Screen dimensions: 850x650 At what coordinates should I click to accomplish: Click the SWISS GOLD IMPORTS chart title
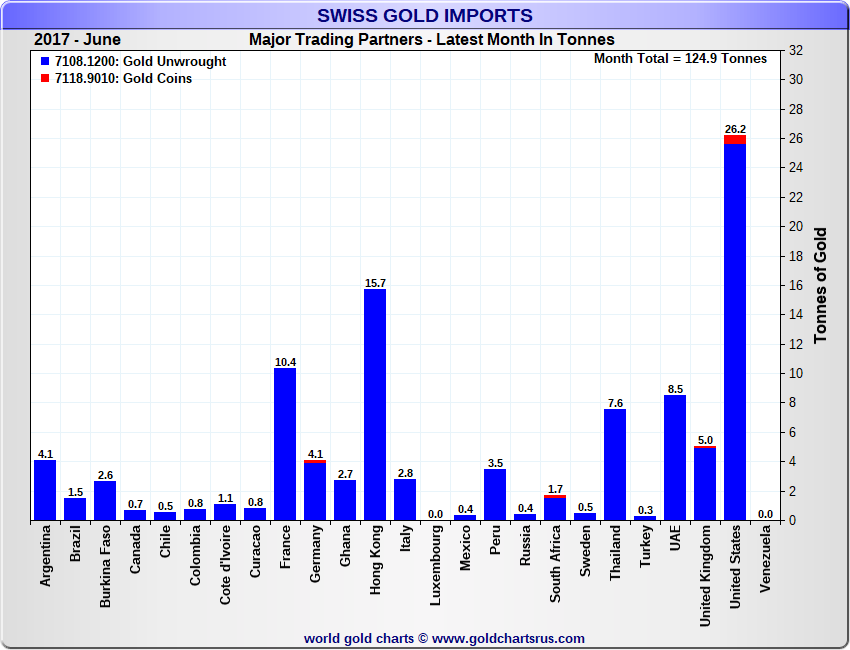point(425,16)
